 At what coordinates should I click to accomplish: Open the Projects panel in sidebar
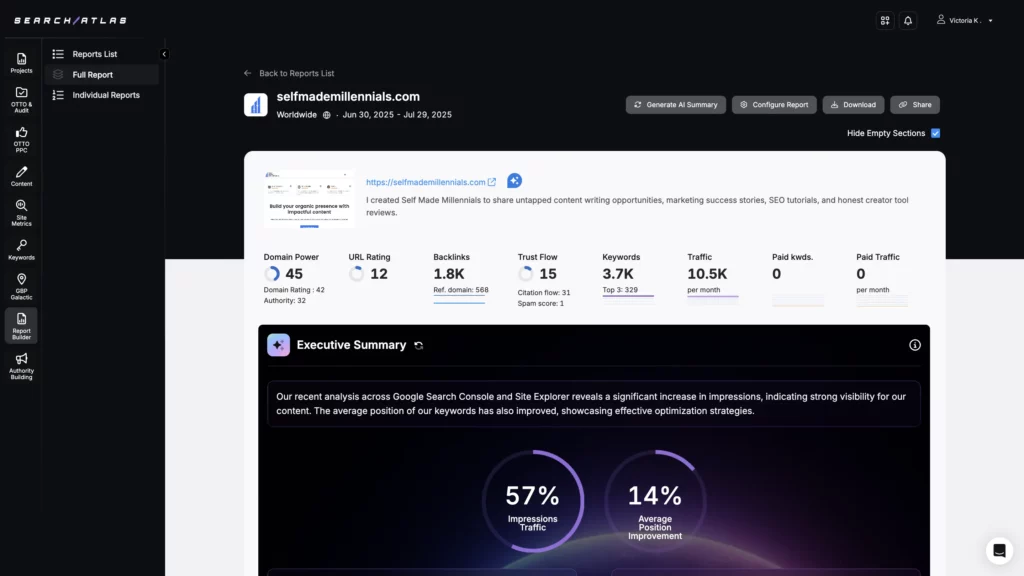20,62
